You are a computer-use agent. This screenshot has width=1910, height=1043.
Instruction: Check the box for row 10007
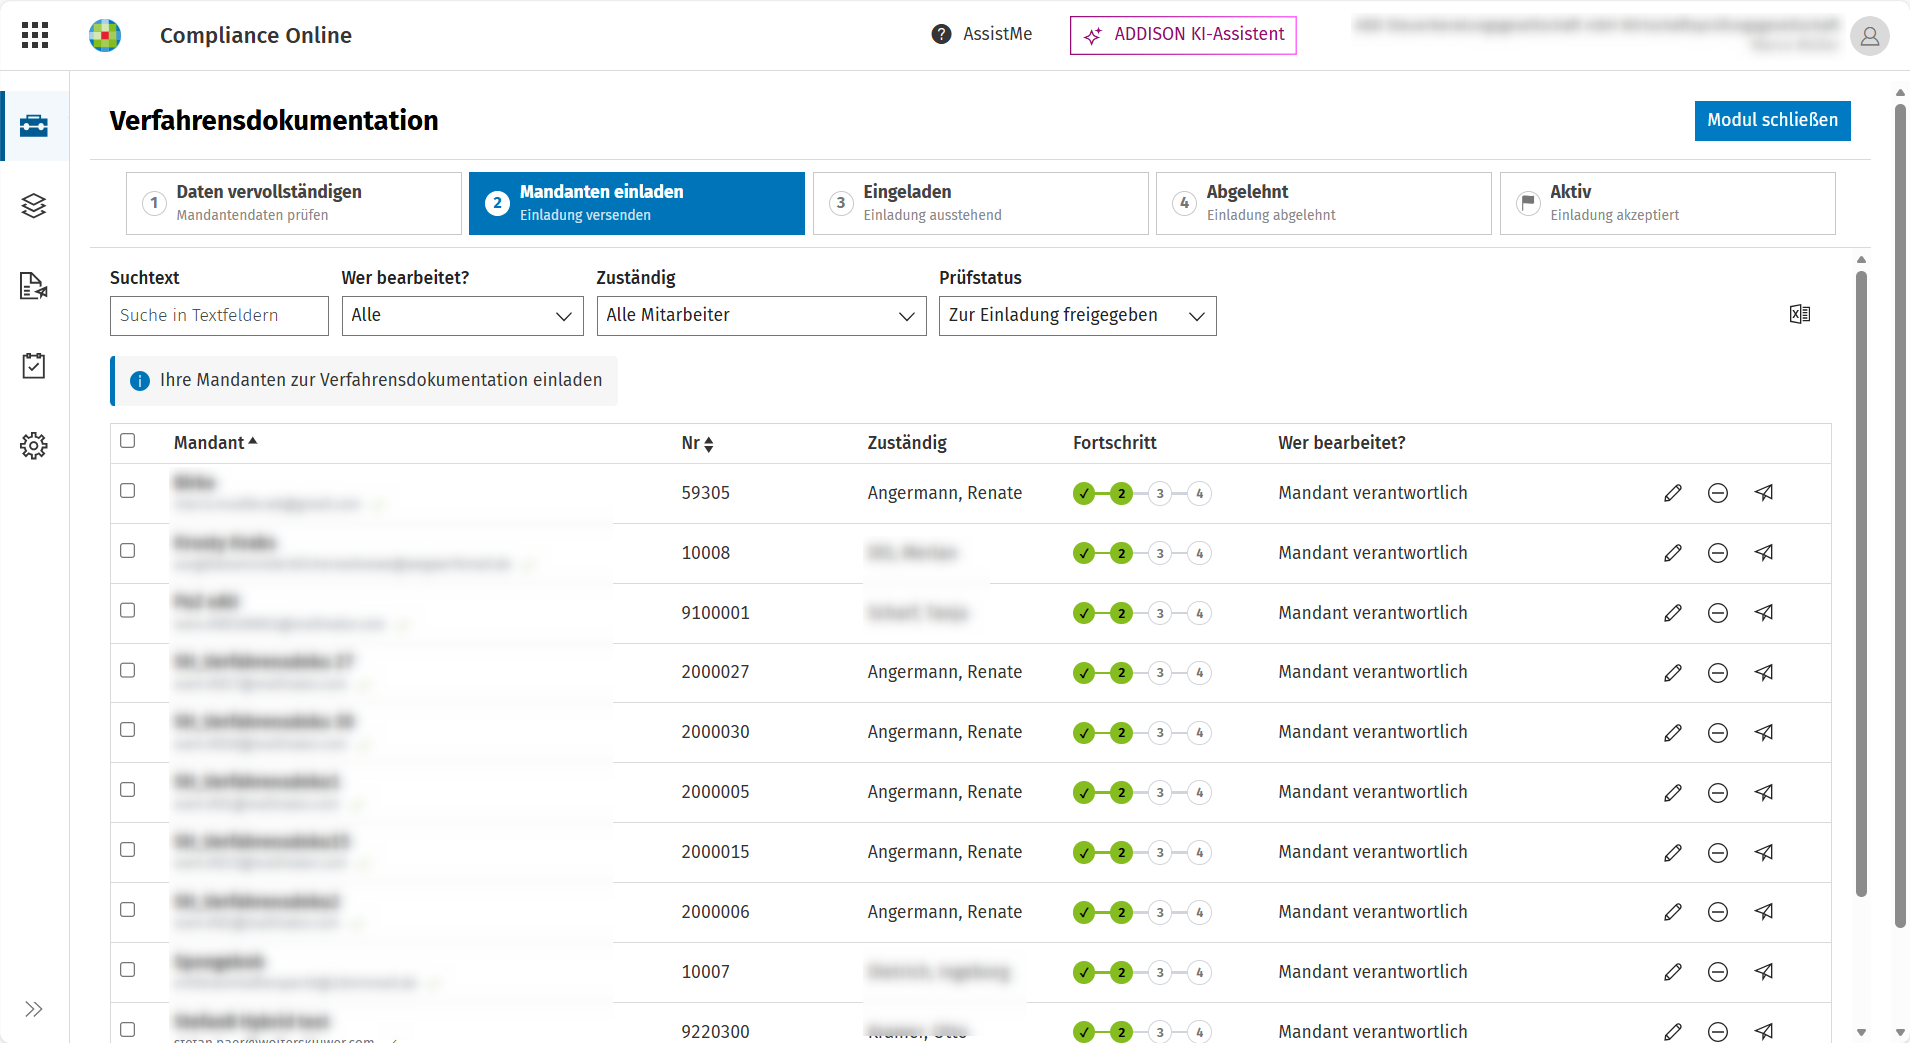coord(128,969)
